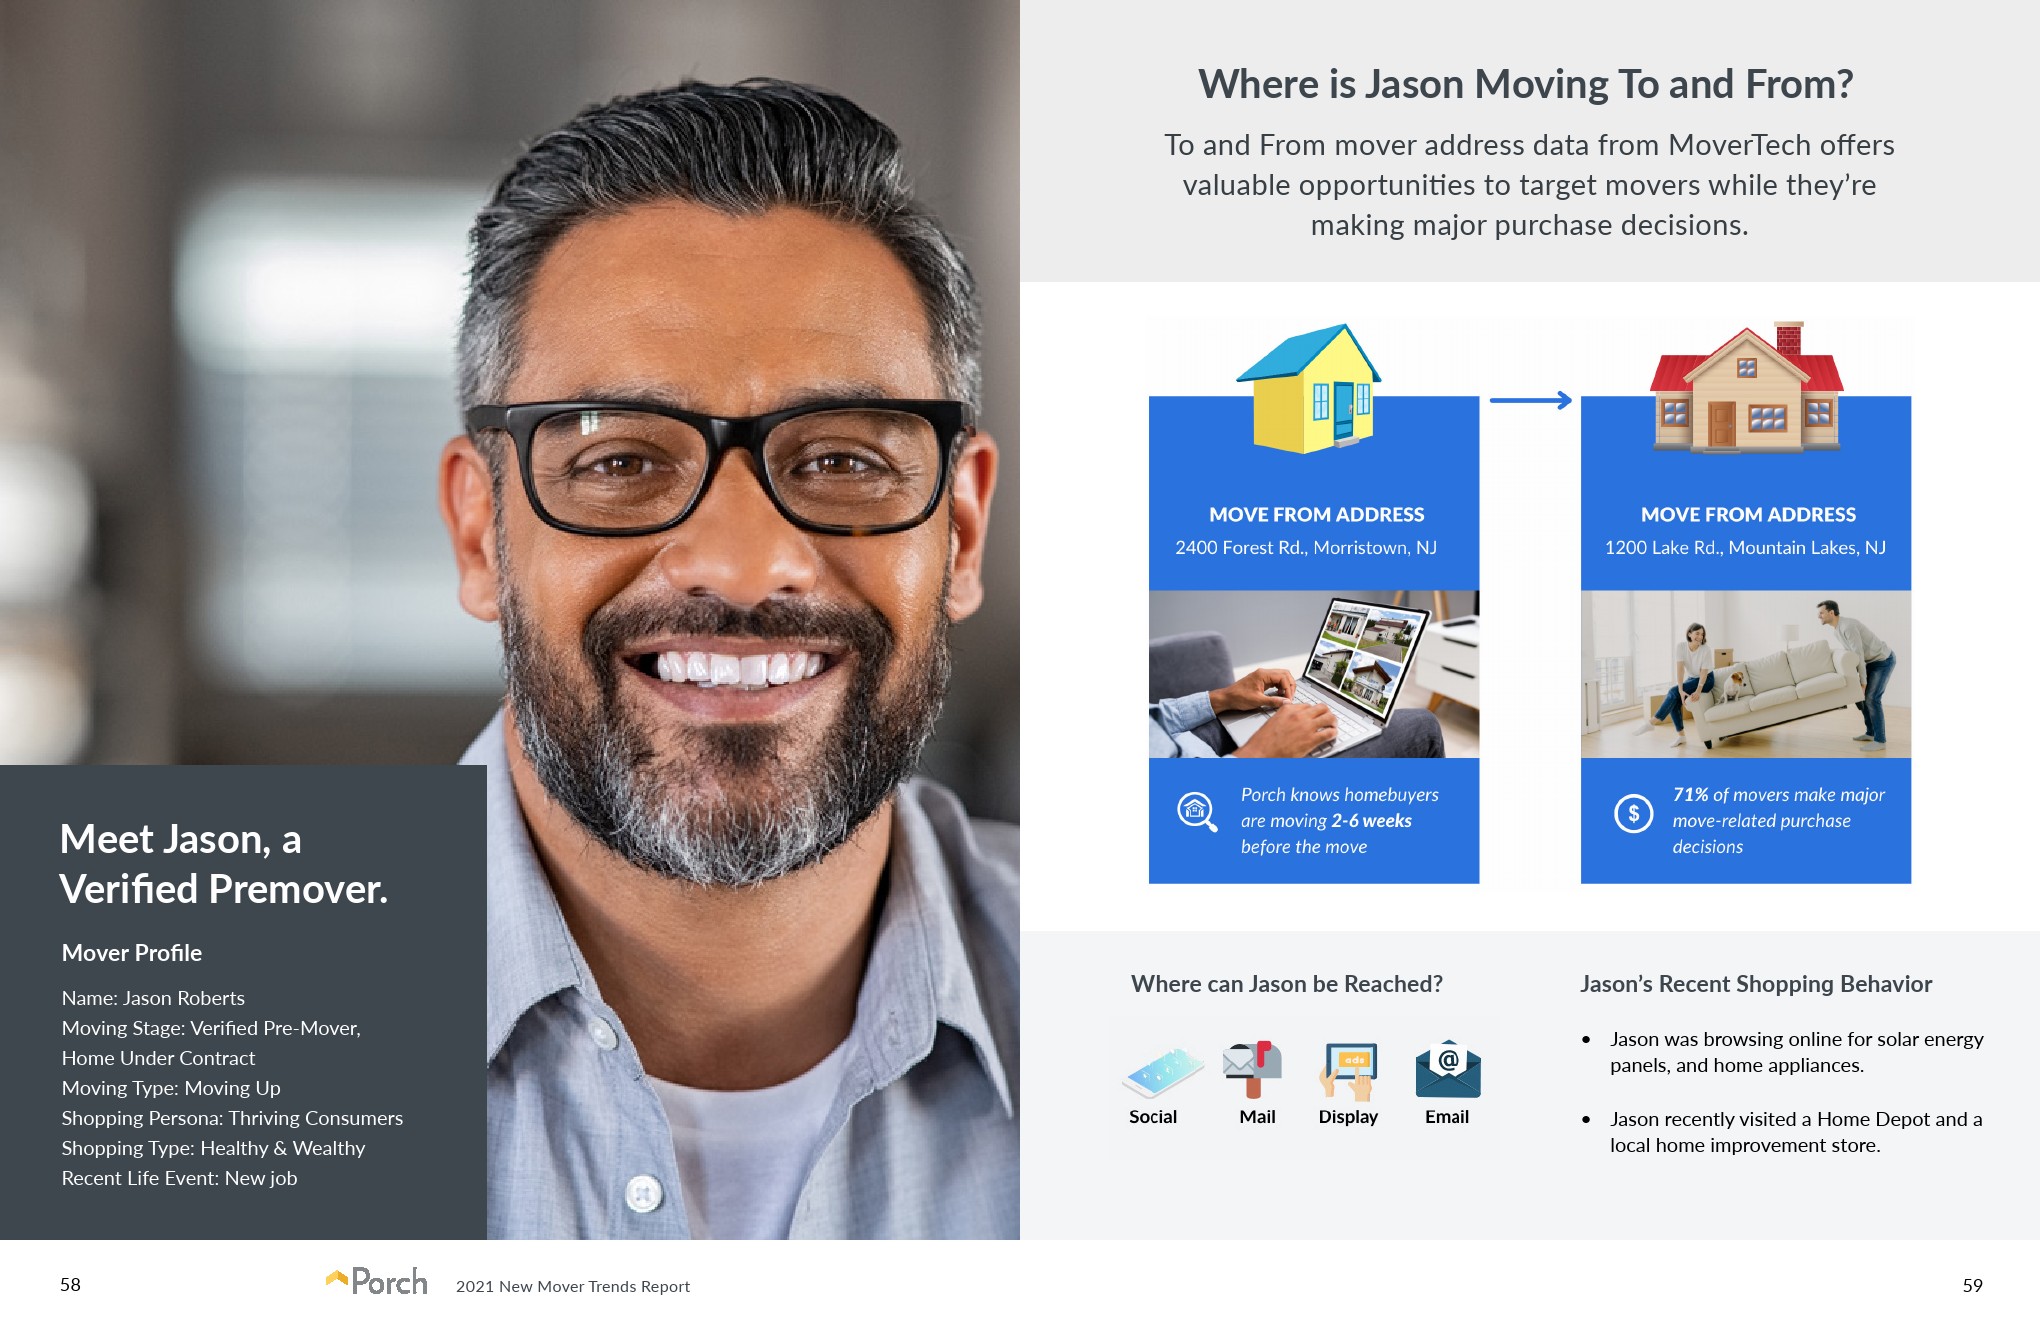Click the 'Where is Jason Moving' heading
The height and width of the screenshot is (1320, 2040).
click(x=1525, y=84)
